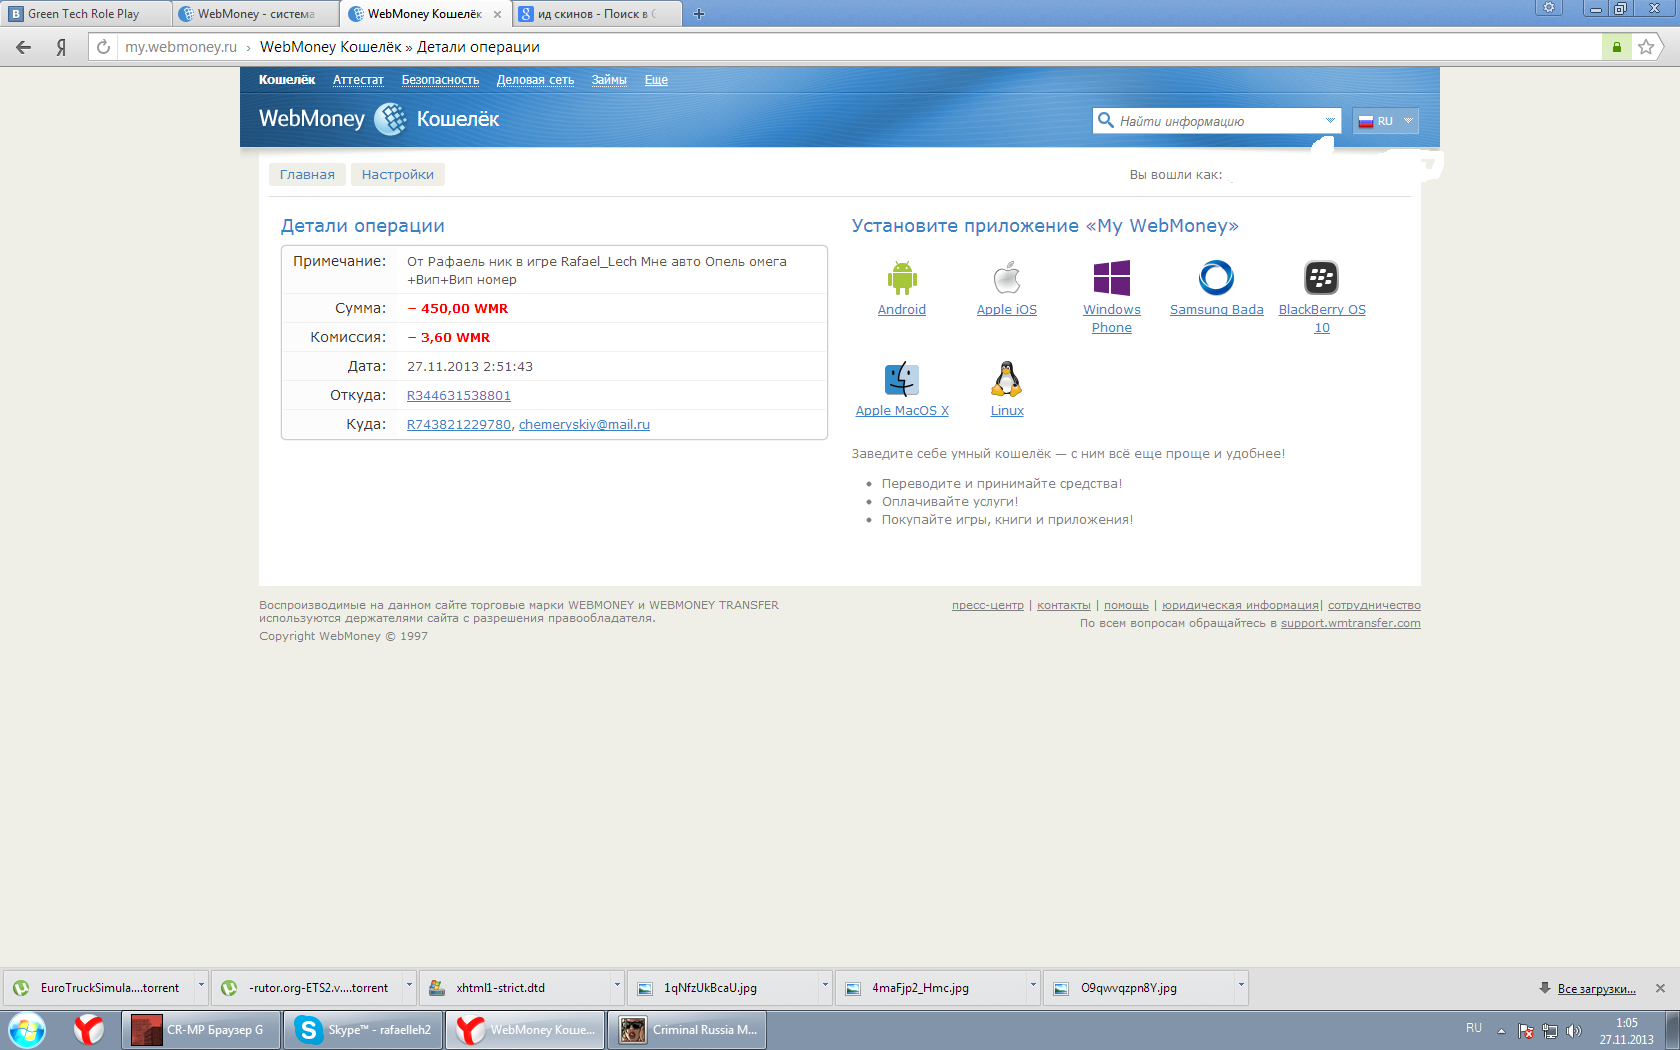Select the BlackBerry OS 10 icon
The width and height of the screenshot is (1680, 1050).
(x=1322, y=278)
